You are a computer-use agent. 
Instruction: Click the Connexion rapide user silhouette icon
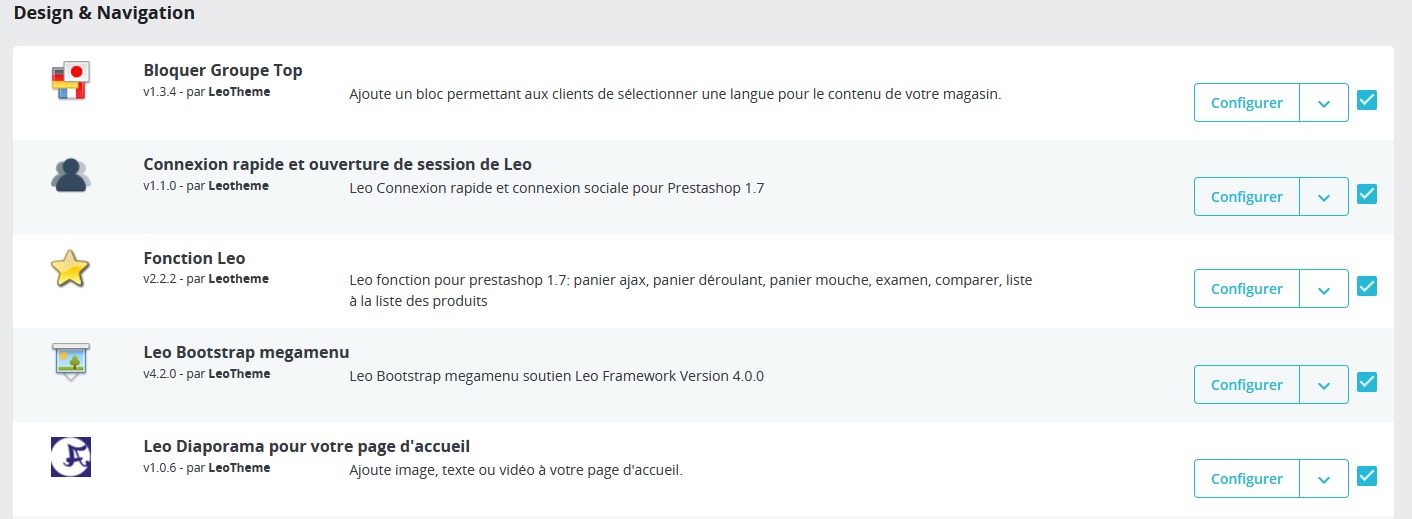pos(70,175)
